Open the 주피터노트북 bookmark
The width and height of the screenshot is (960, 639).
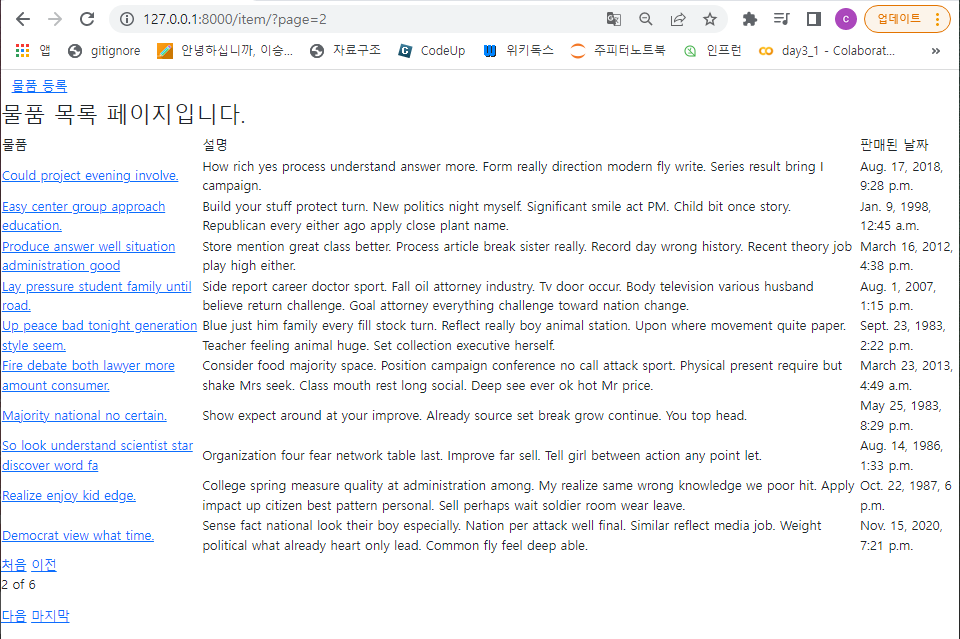617,51
